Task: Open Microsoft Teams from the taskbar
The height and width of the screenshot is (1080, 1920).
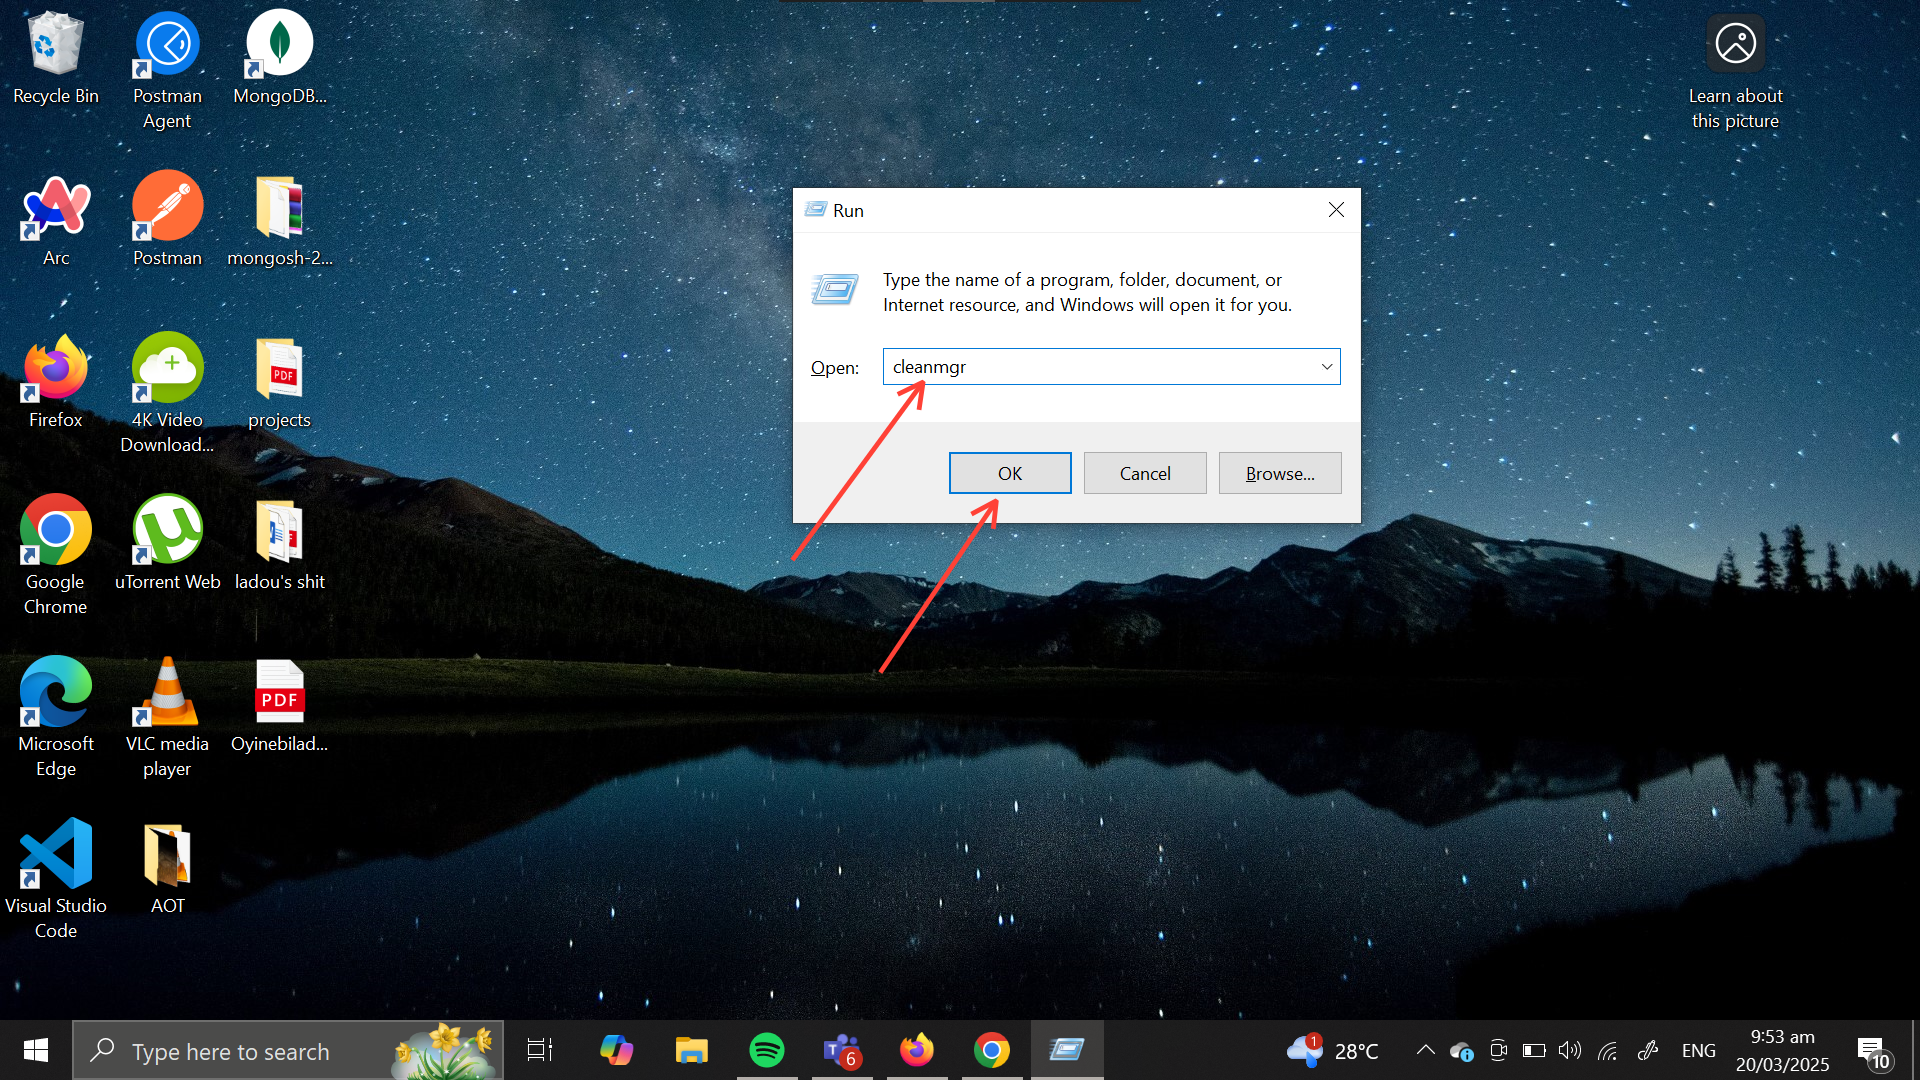Action: tap(841, 1050)
